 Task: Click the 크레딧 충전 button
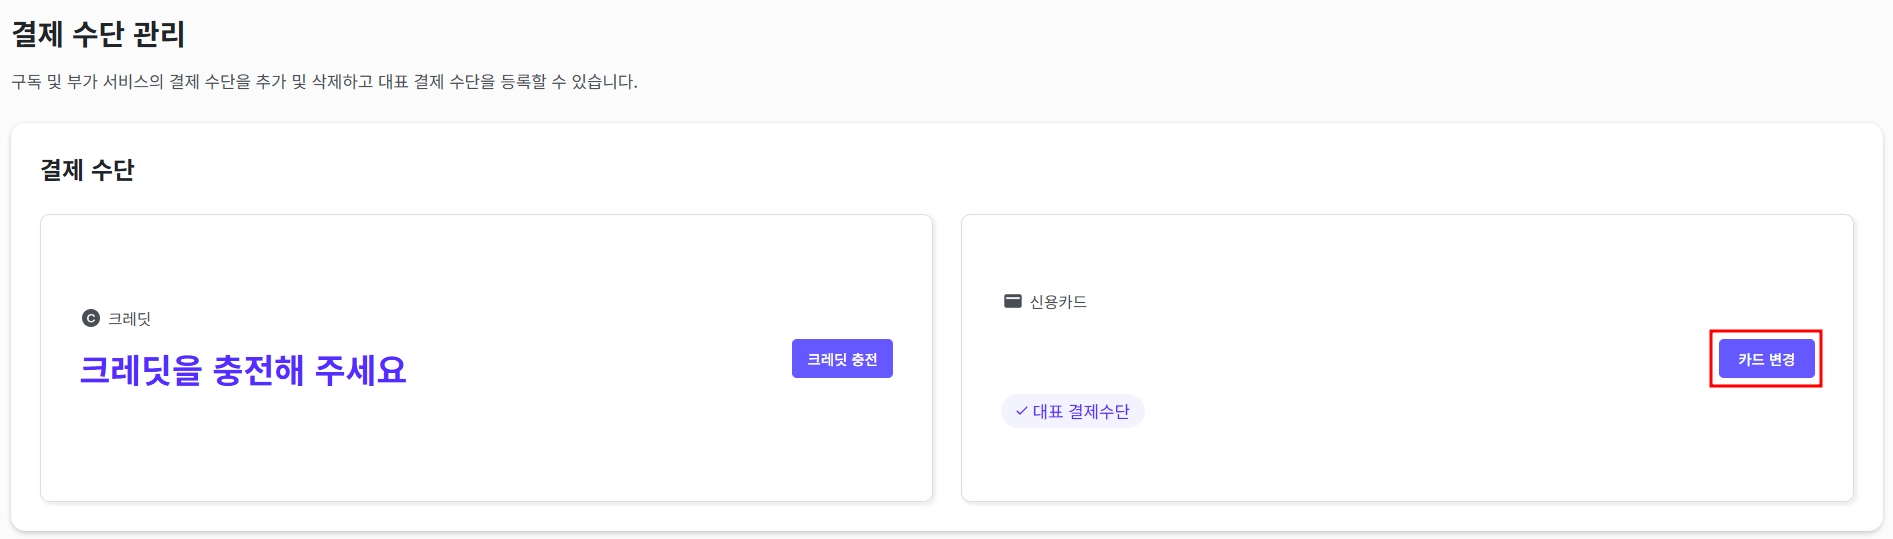click(x=842, y=359)
